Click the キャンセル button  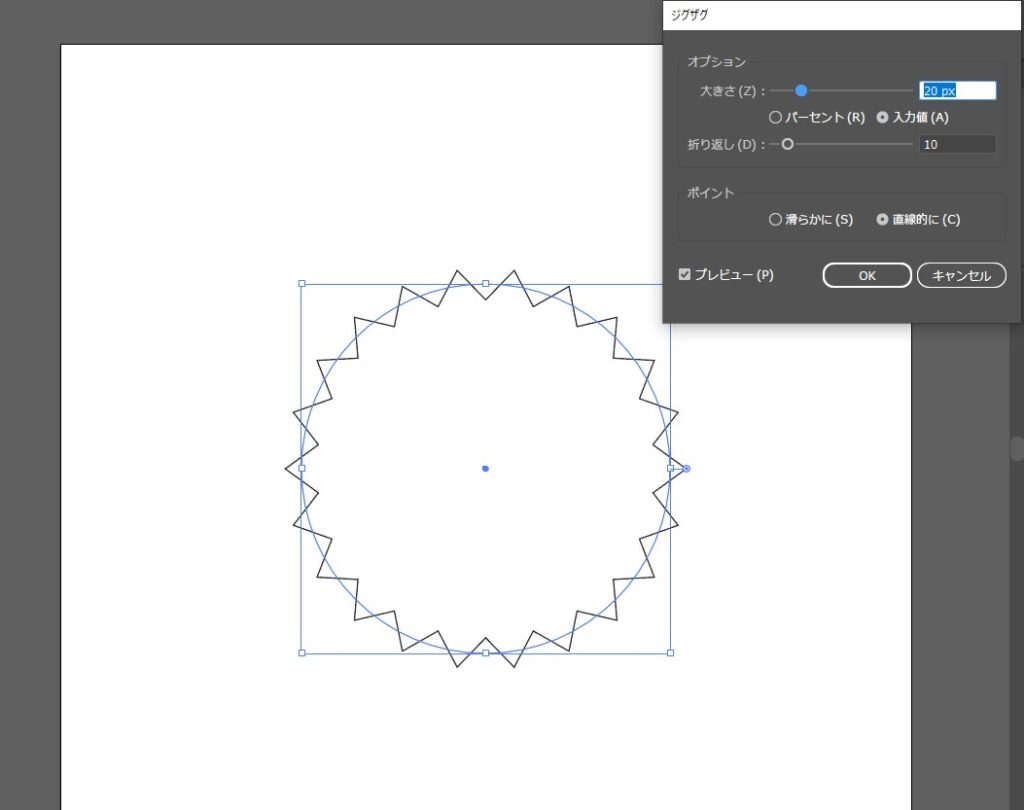pyautogui.click(x=961, y=276)
